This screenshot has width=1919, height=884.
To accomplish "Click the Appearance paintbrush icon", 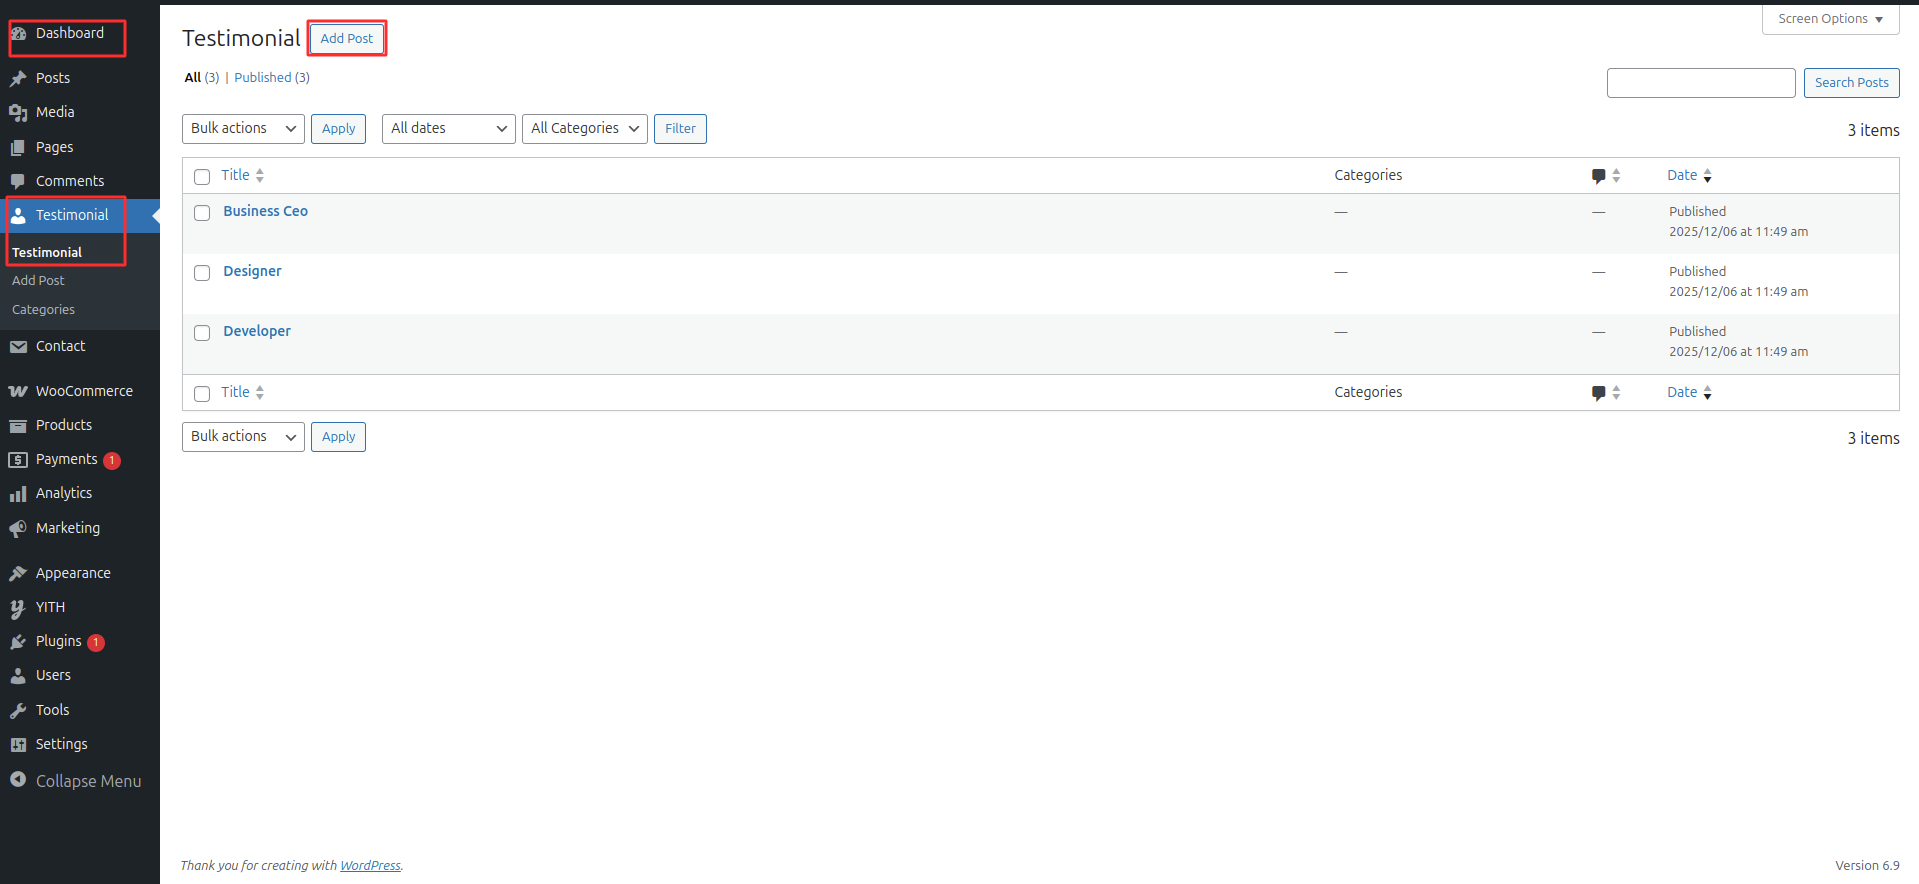I will click(x=18, y=574).
